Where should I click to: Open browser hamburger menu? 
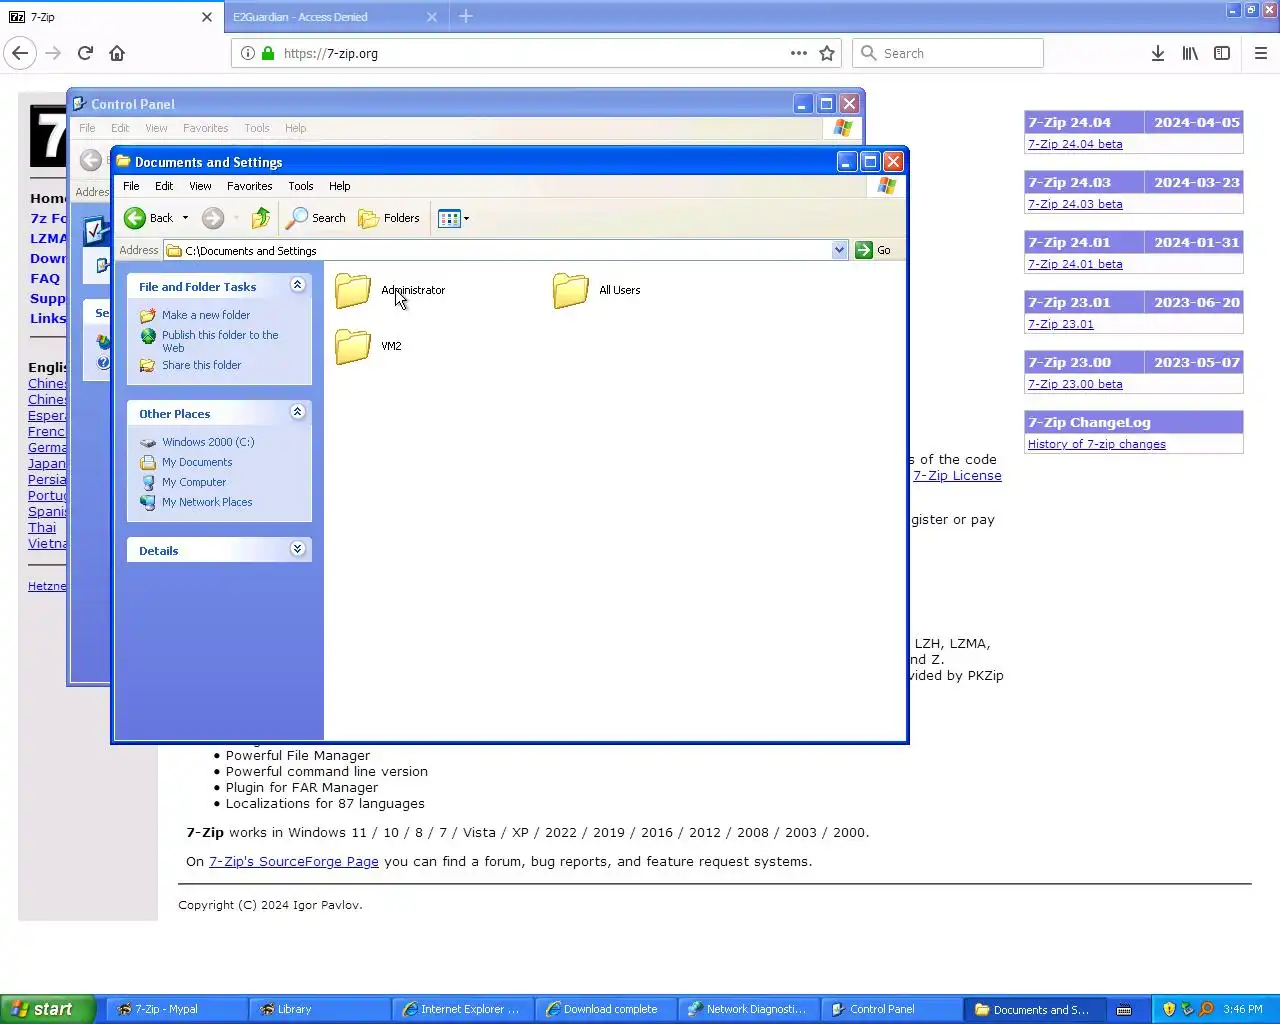[x=1261, y=53]
